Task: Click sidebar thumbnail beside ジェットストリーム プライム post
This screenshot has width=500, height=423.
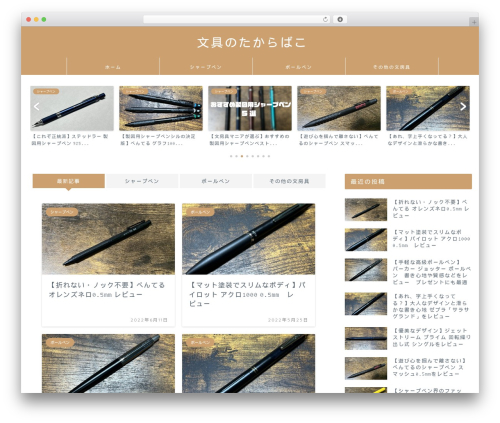Action: coord(366,338)
